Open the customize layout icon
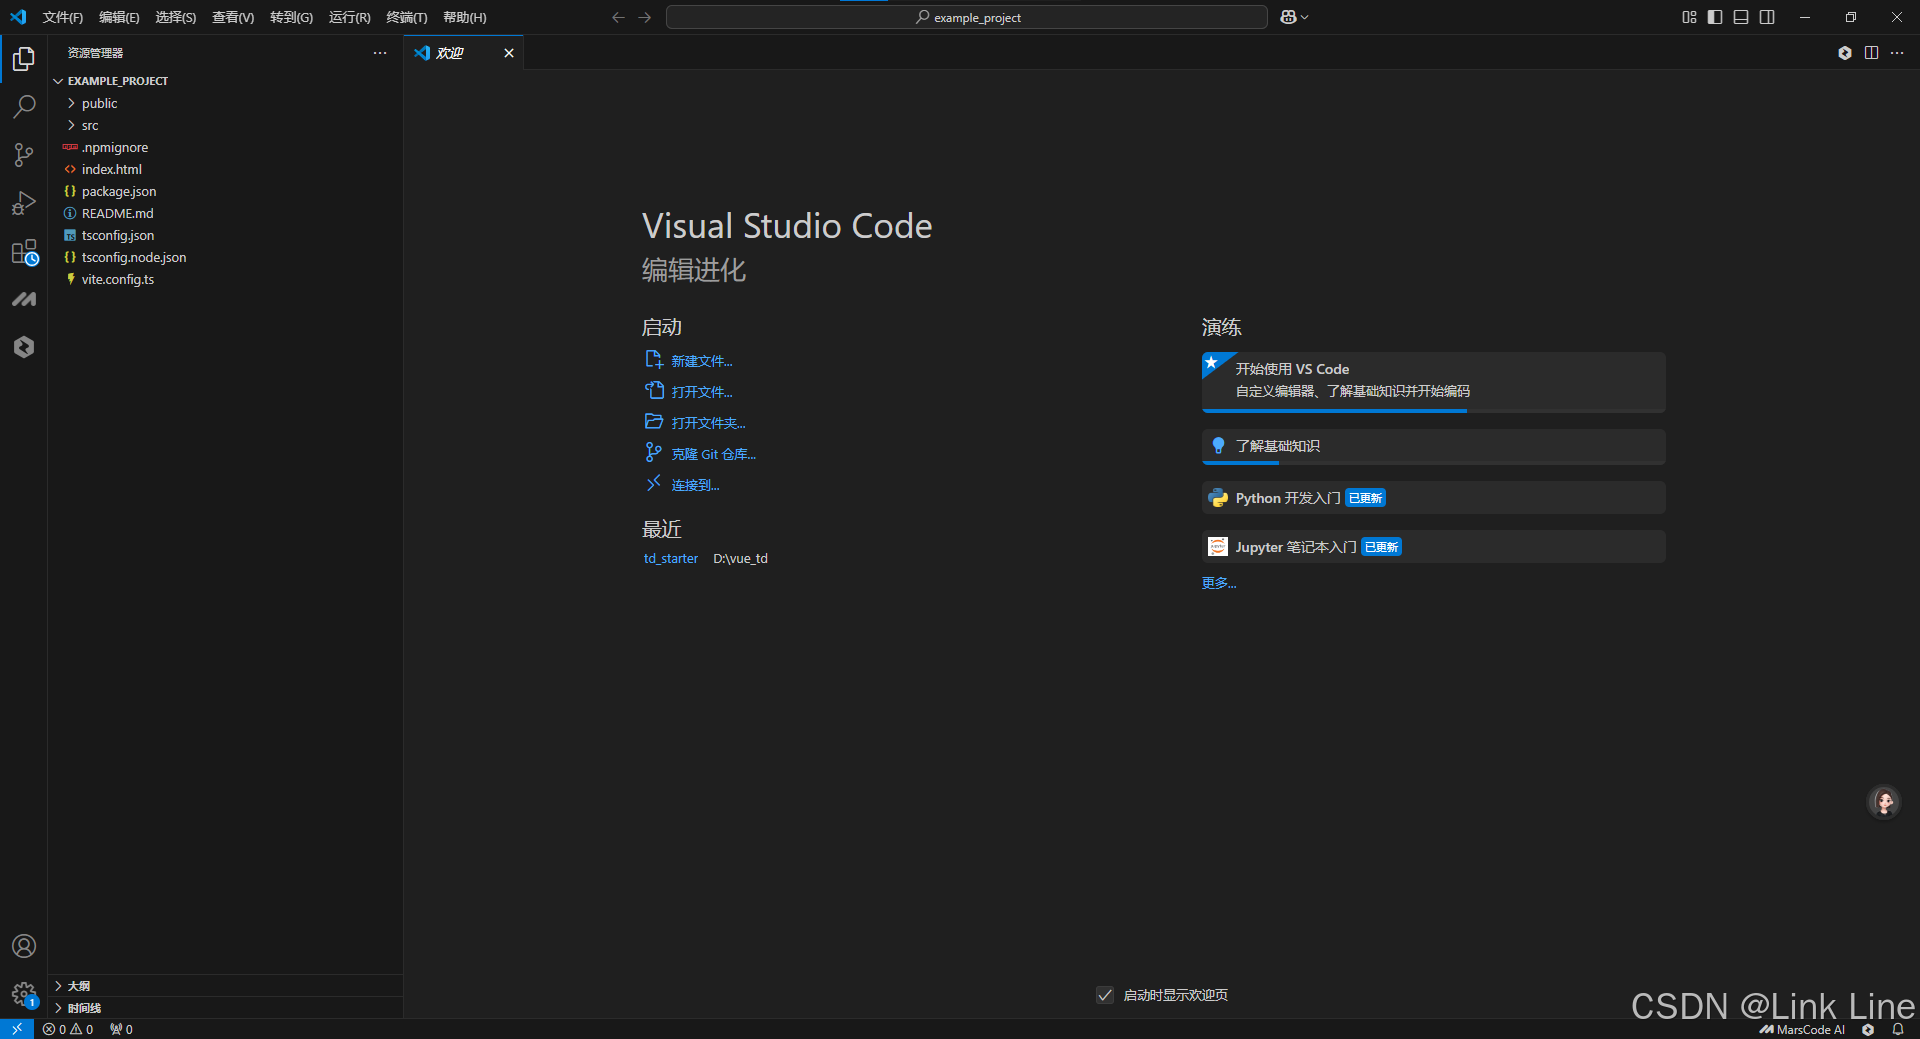1920x1039 pixels. point(1689,17)
